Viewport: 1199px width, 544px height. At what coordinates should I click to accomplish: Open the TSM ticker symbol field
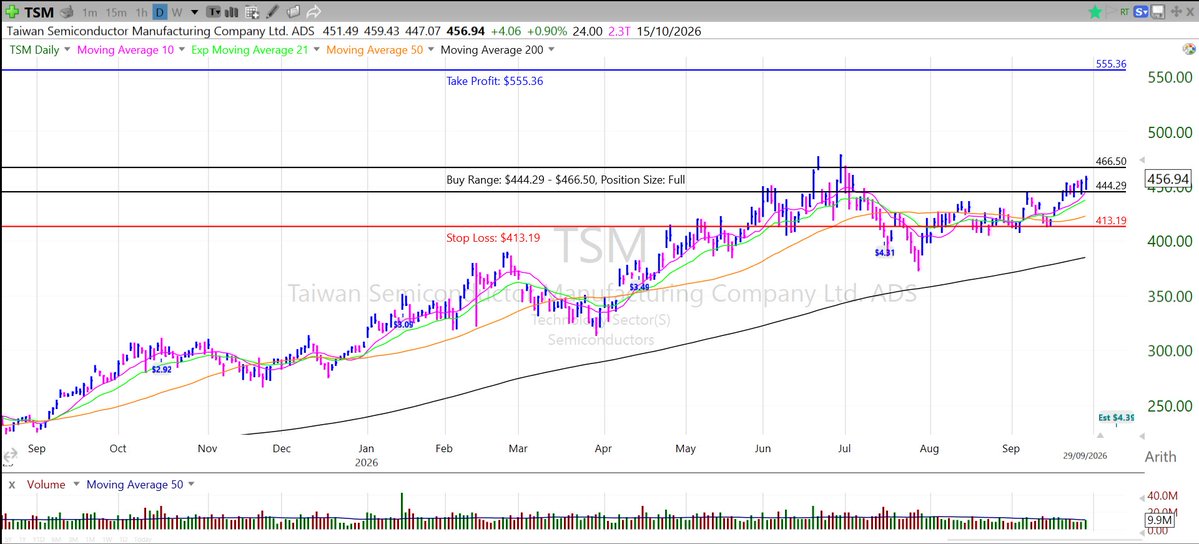click(39, 12)
